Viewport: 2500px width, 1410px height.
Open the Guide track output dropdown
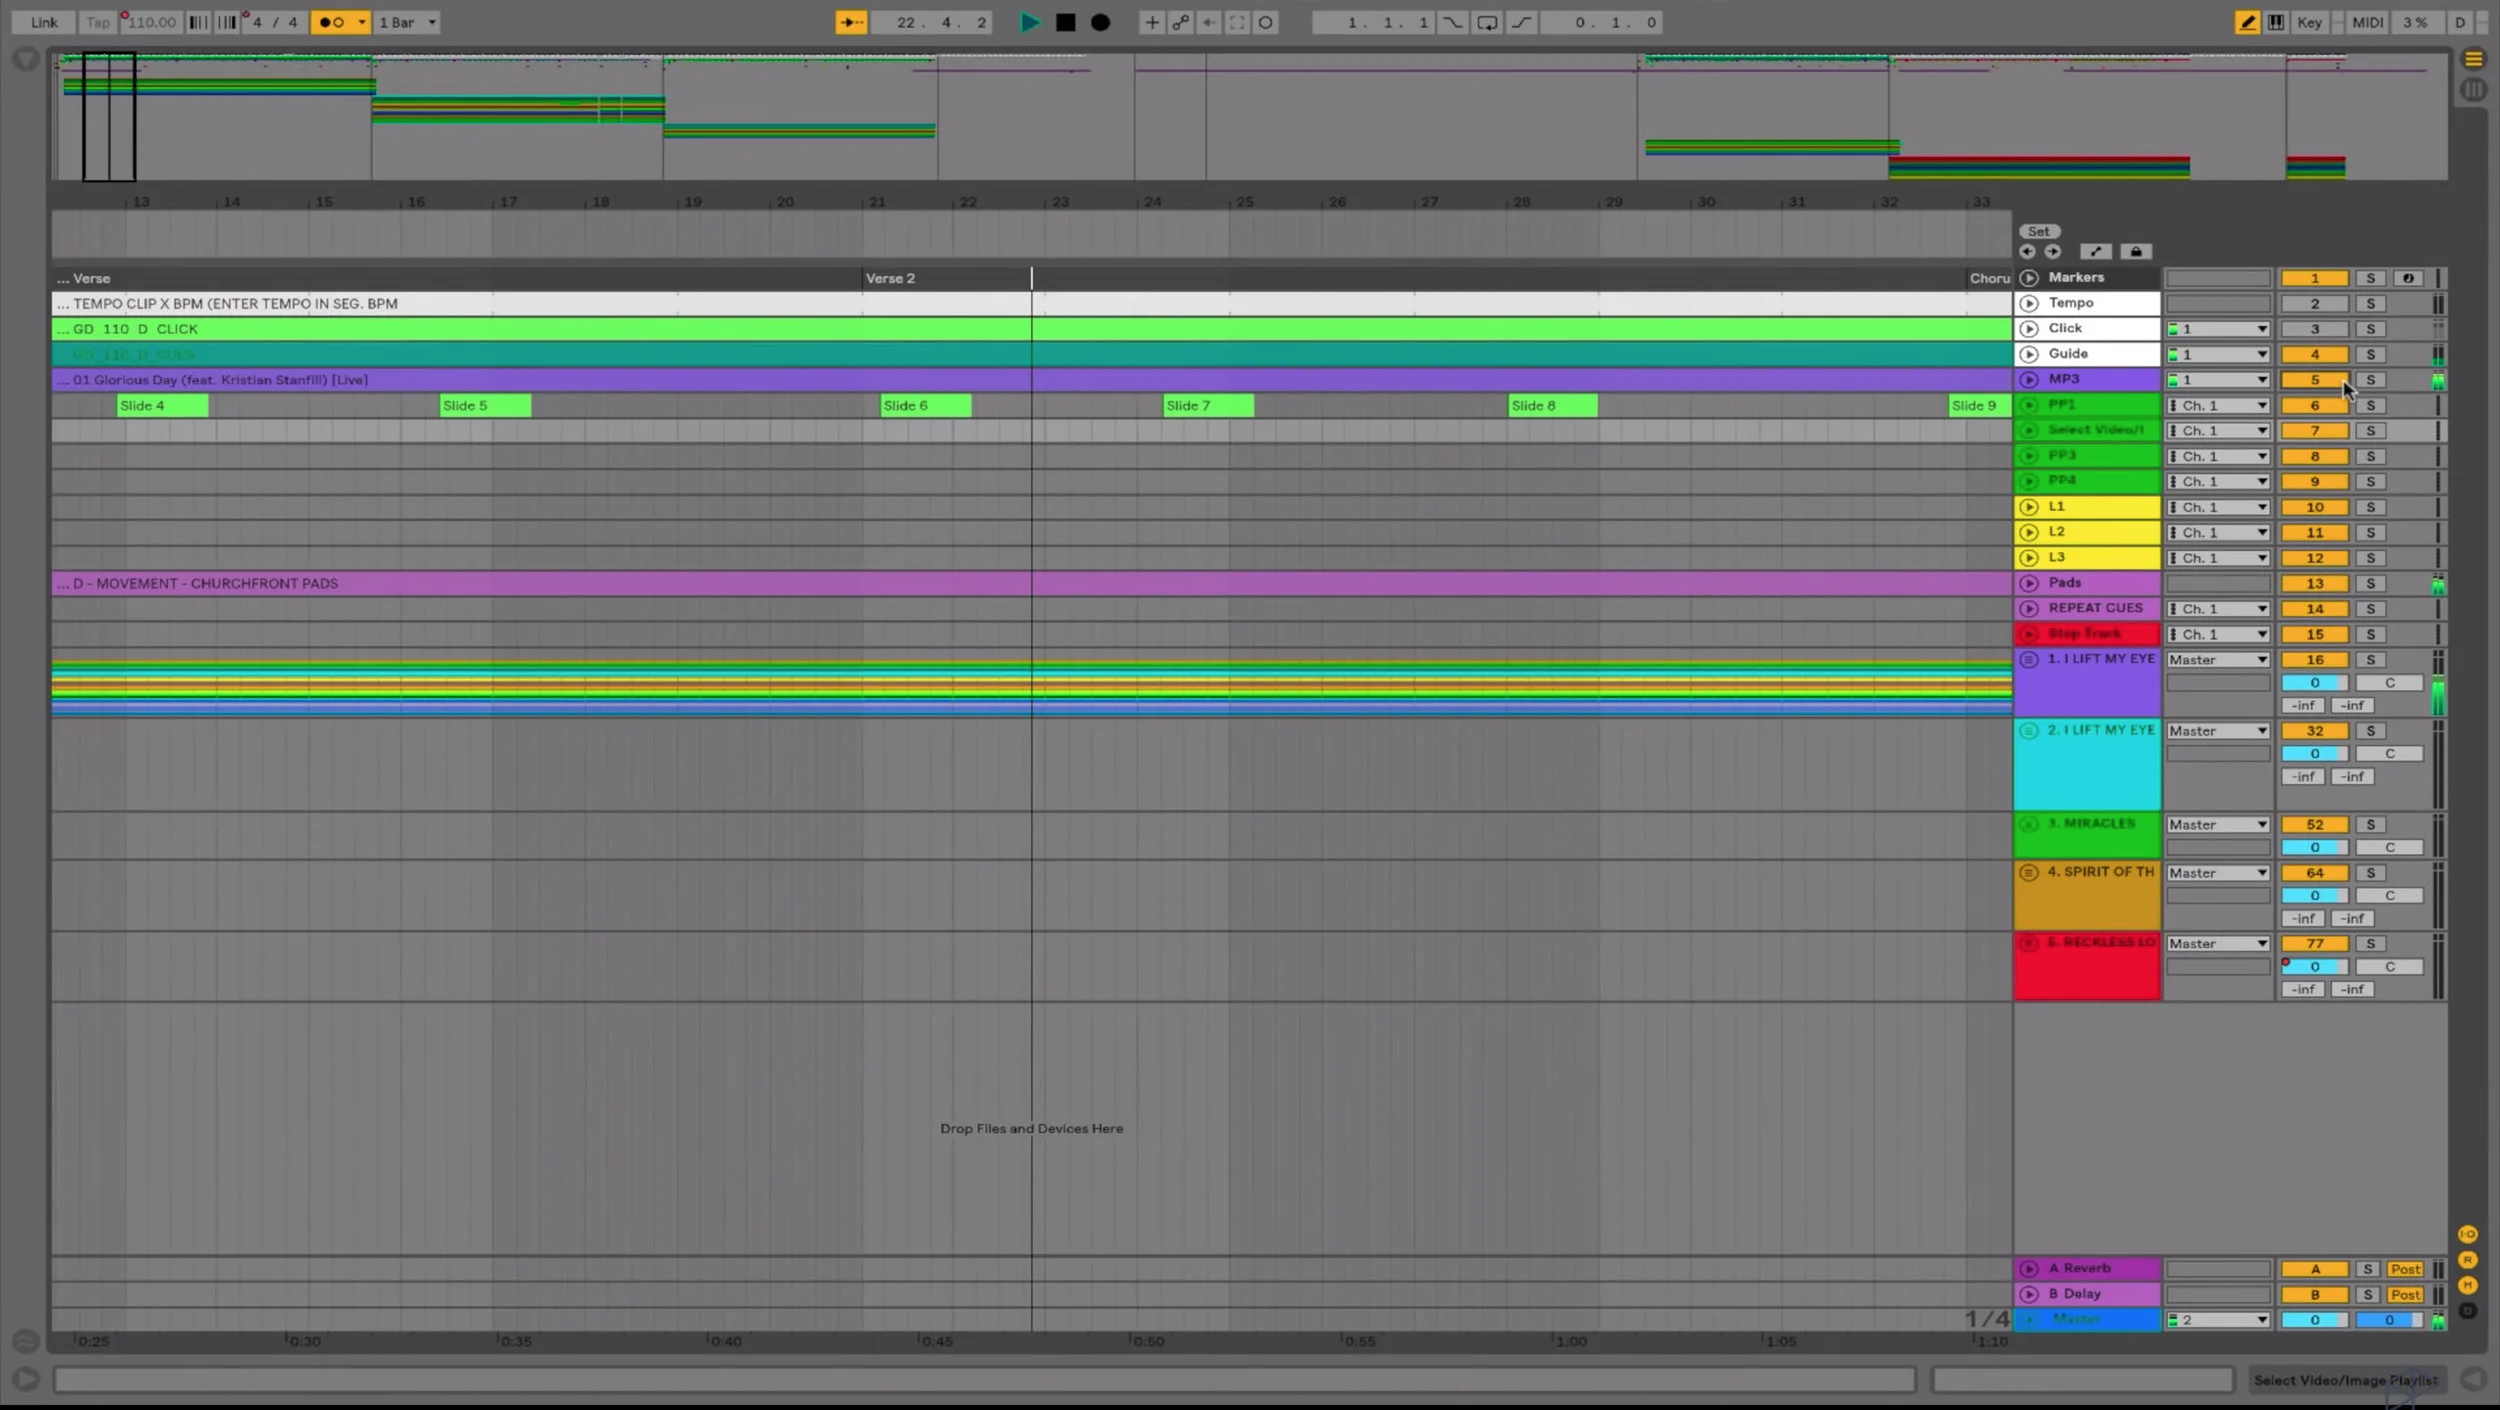2218,354
